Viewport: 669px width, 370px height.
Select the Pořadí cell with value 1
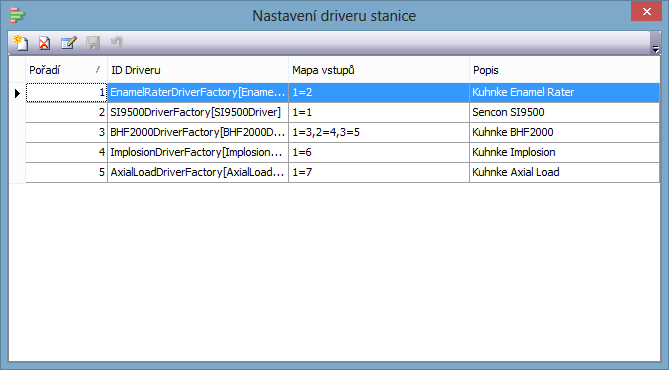pyautogui.click(x=67, y=93)
